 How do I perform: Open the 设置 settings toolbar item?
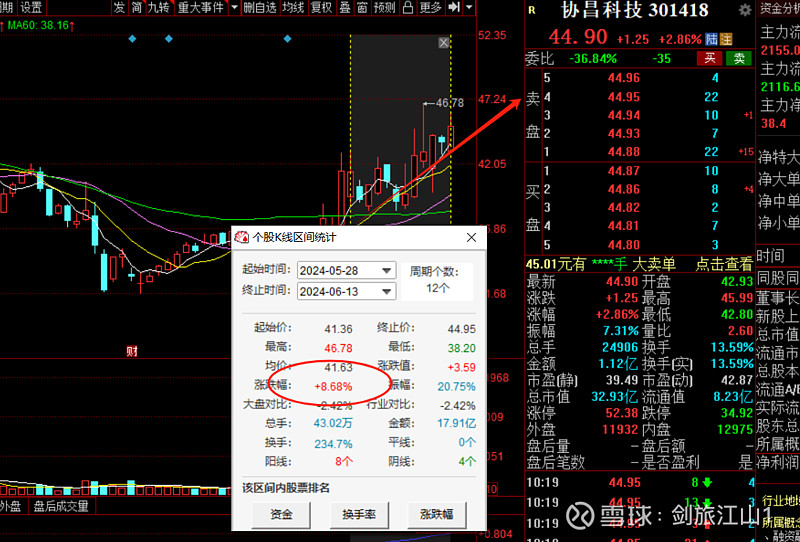click(x=31, y=7)
